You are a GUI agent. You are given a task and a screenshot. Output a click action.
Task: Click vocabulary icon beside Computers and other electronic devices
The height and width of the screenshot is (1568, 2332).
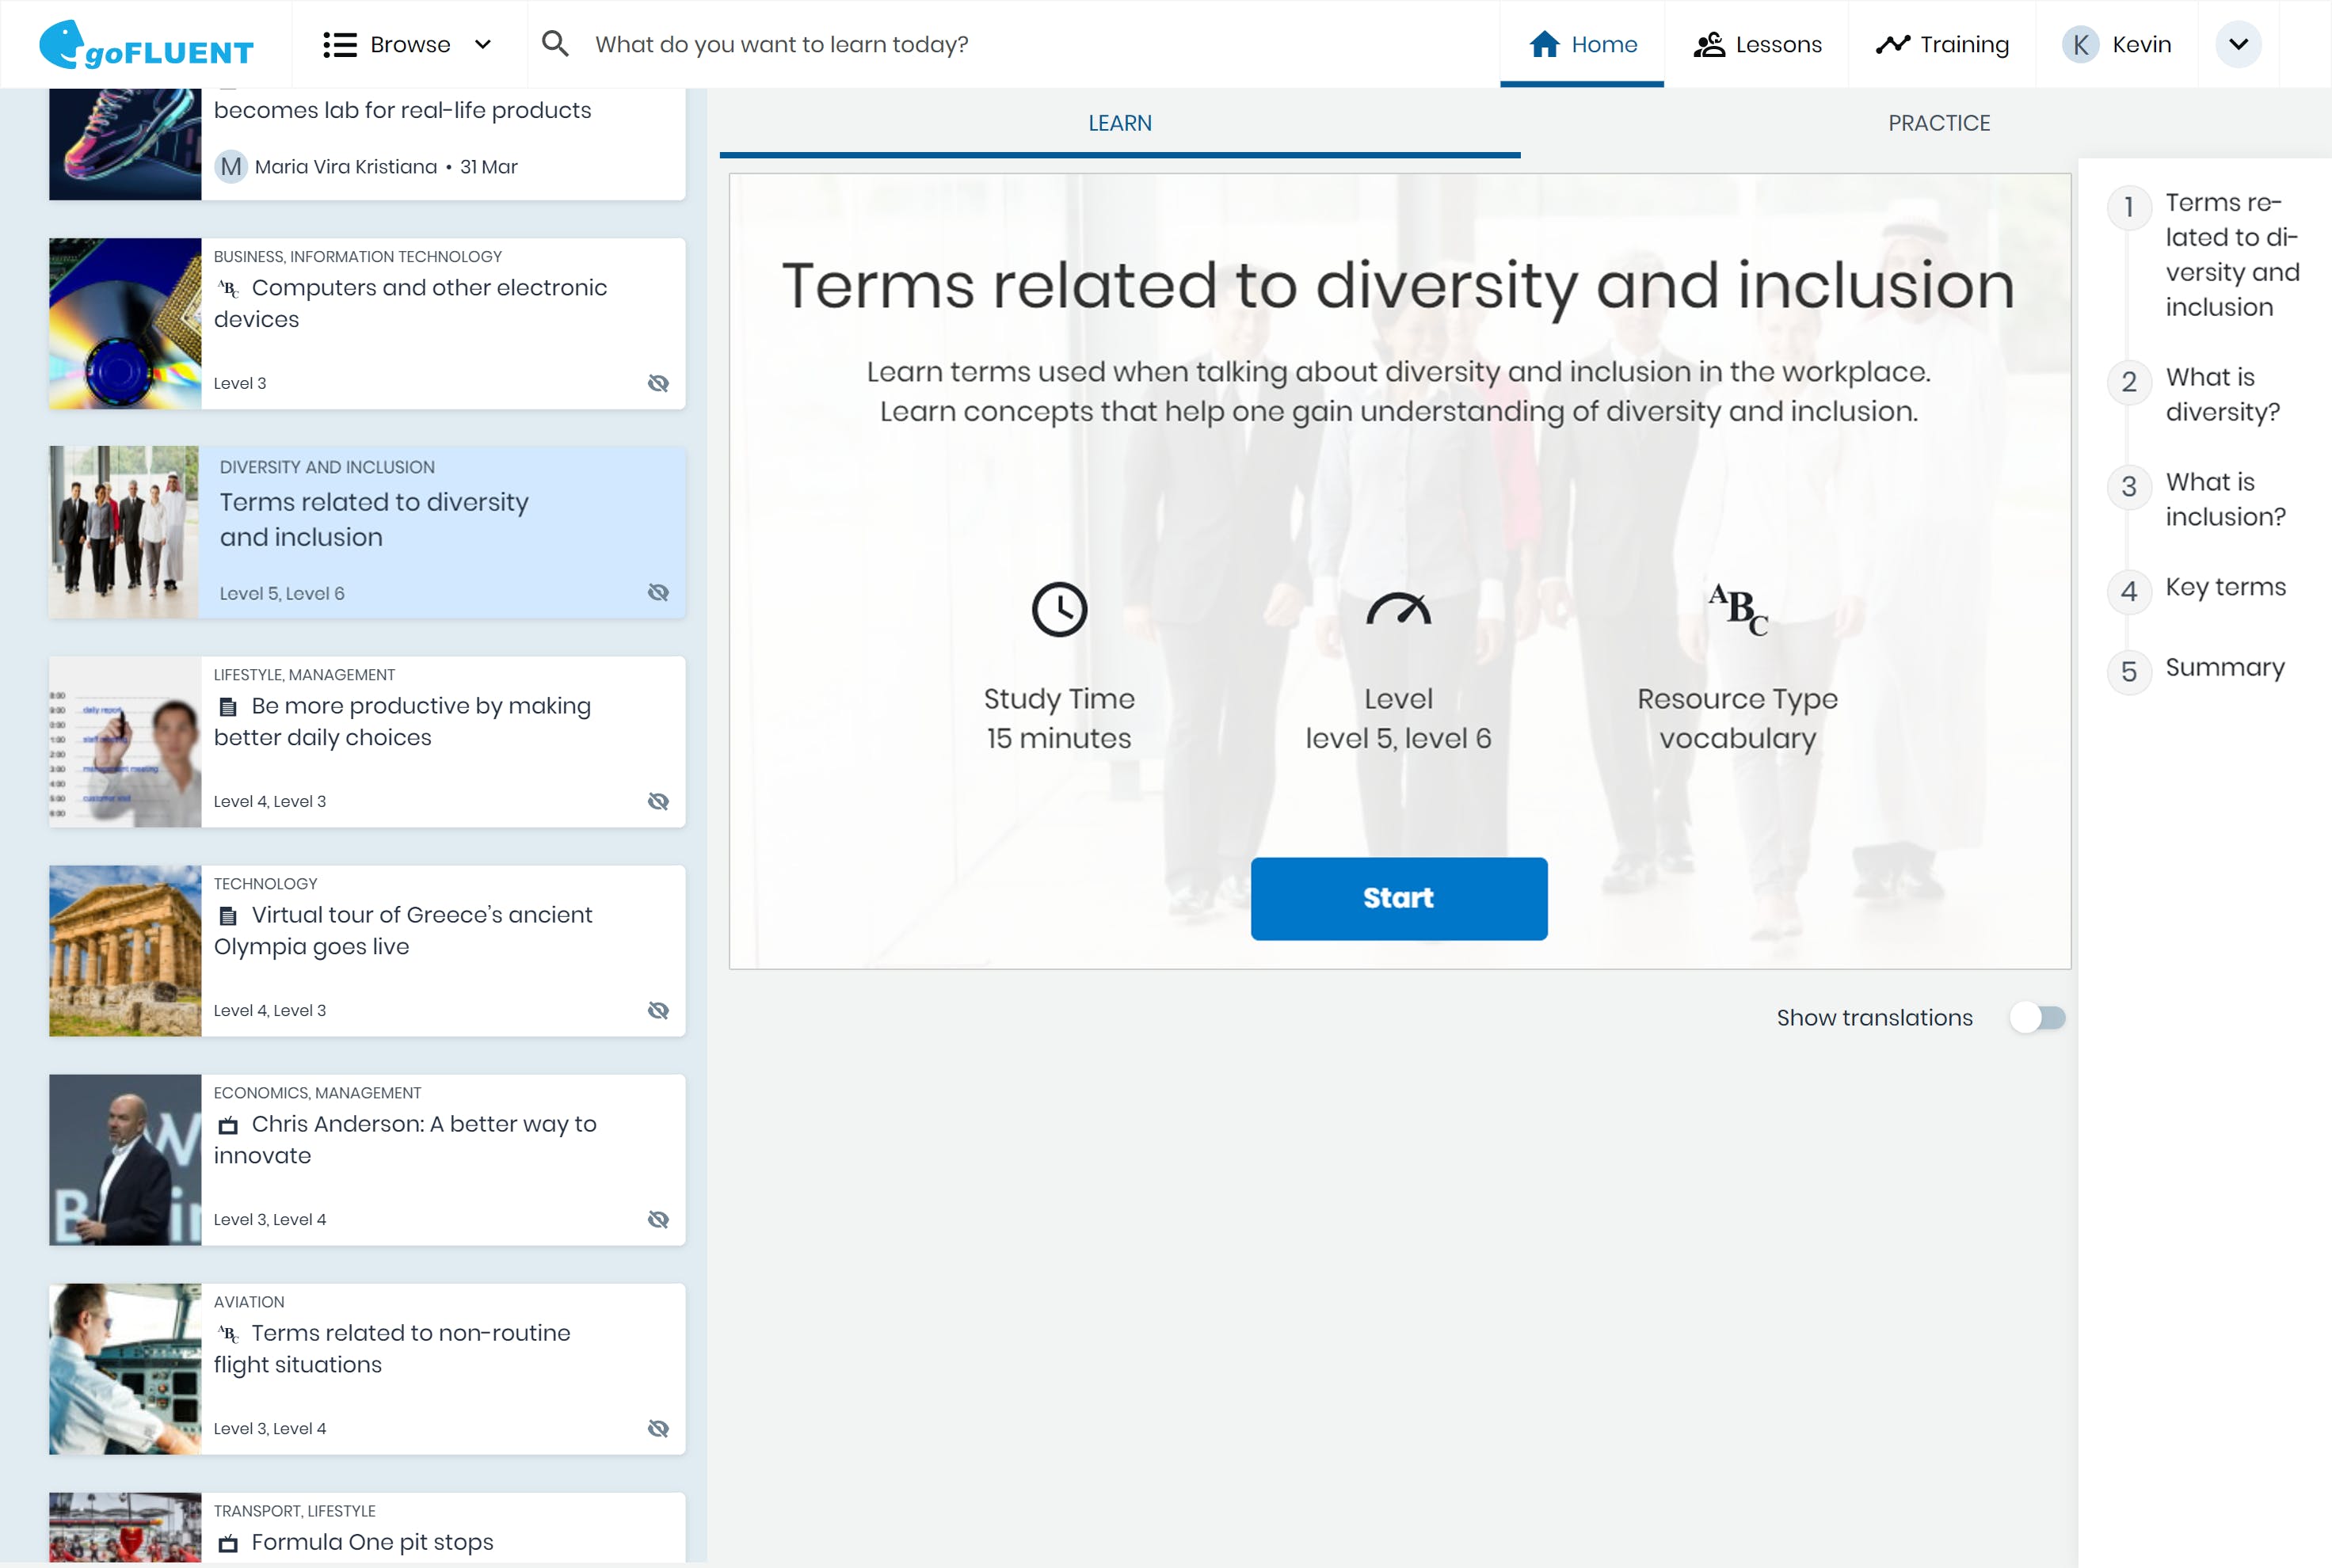click(228, 289)
